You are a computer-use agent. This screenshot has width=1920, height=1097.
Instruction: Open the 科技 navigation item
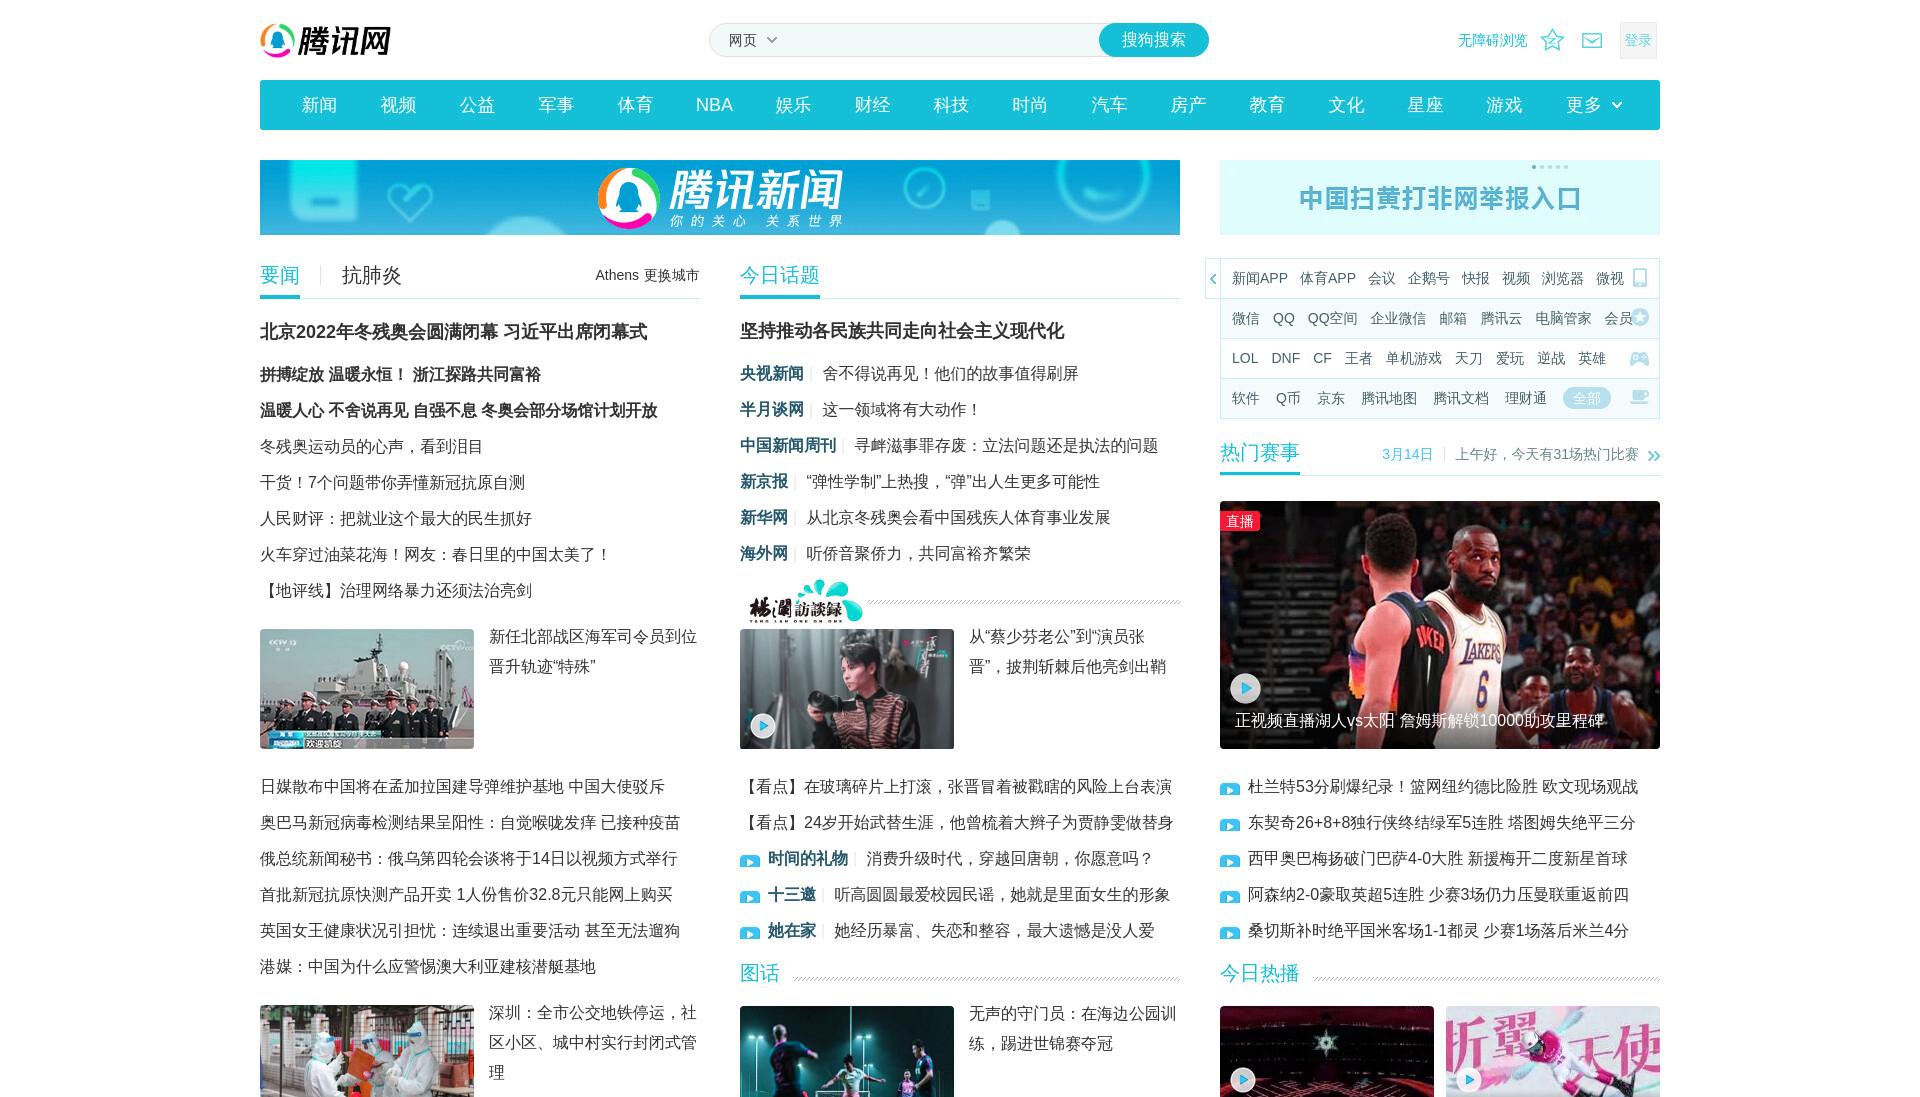click(951, 105)
